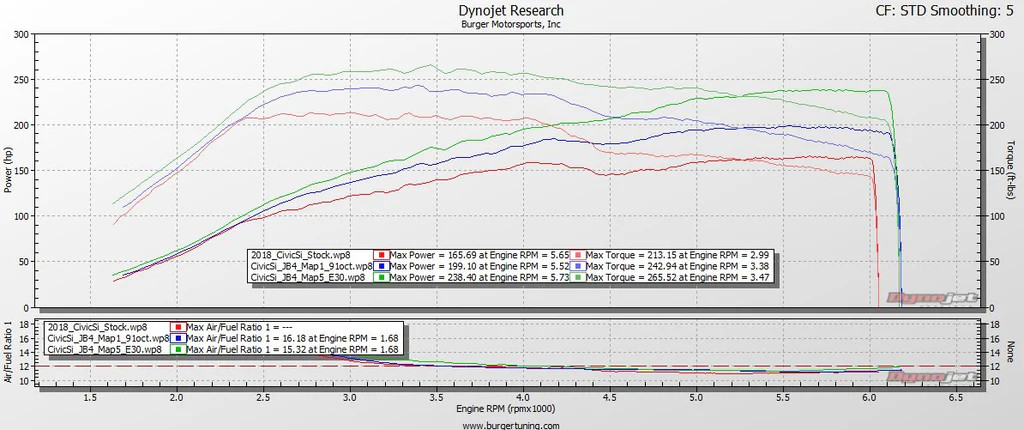Click the 'Burger Motorsports, Inc' subtitle
Viewport: 1024px width, 430px height.
(511, 24)
